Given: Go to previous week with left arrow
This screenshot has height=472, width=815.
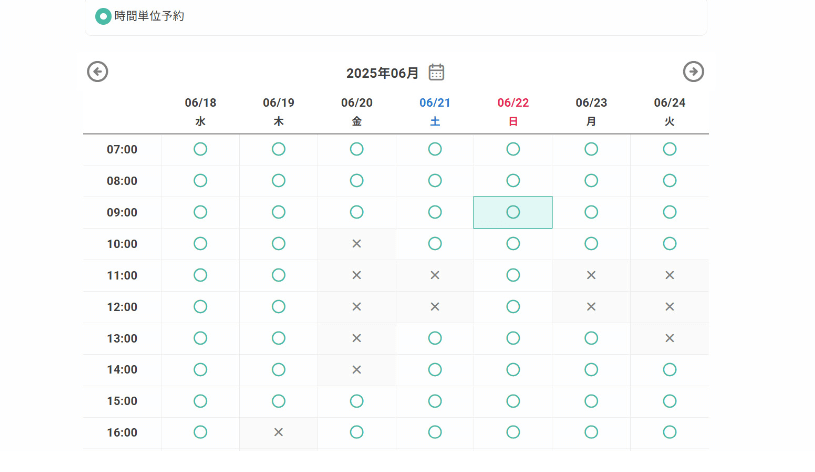Looking at the screenshot, I should (97, 72).
